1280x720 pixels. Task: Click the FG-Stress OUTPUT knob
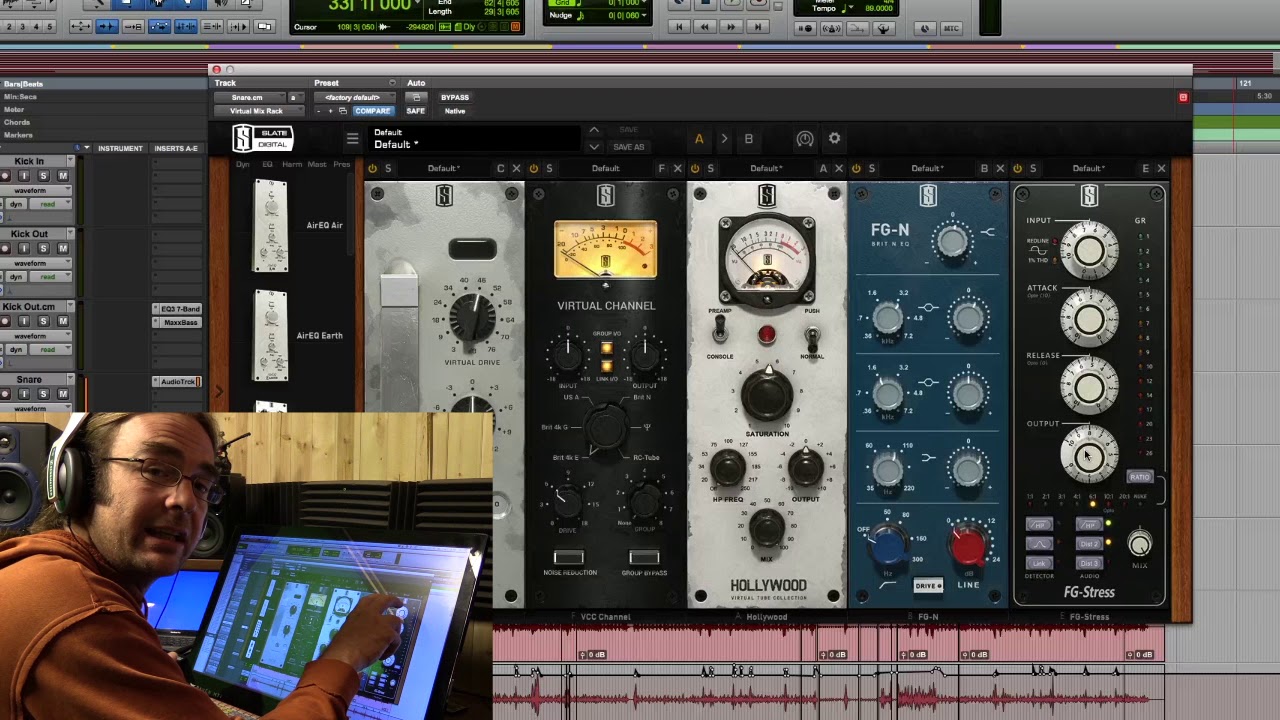[1088, 456]
